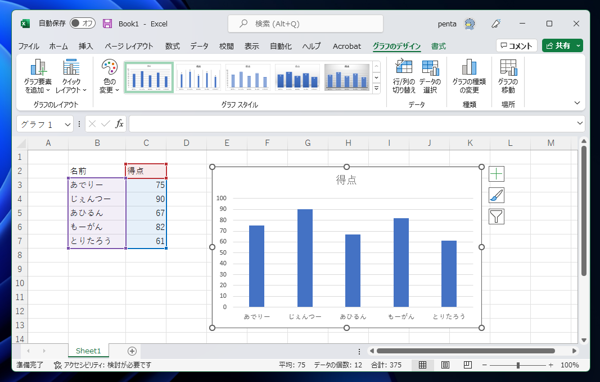This screenshot has height=382, width=600.
Task: Toggle the 自動保存 switch
Action: pyautogui.click(x=82, y=23)
